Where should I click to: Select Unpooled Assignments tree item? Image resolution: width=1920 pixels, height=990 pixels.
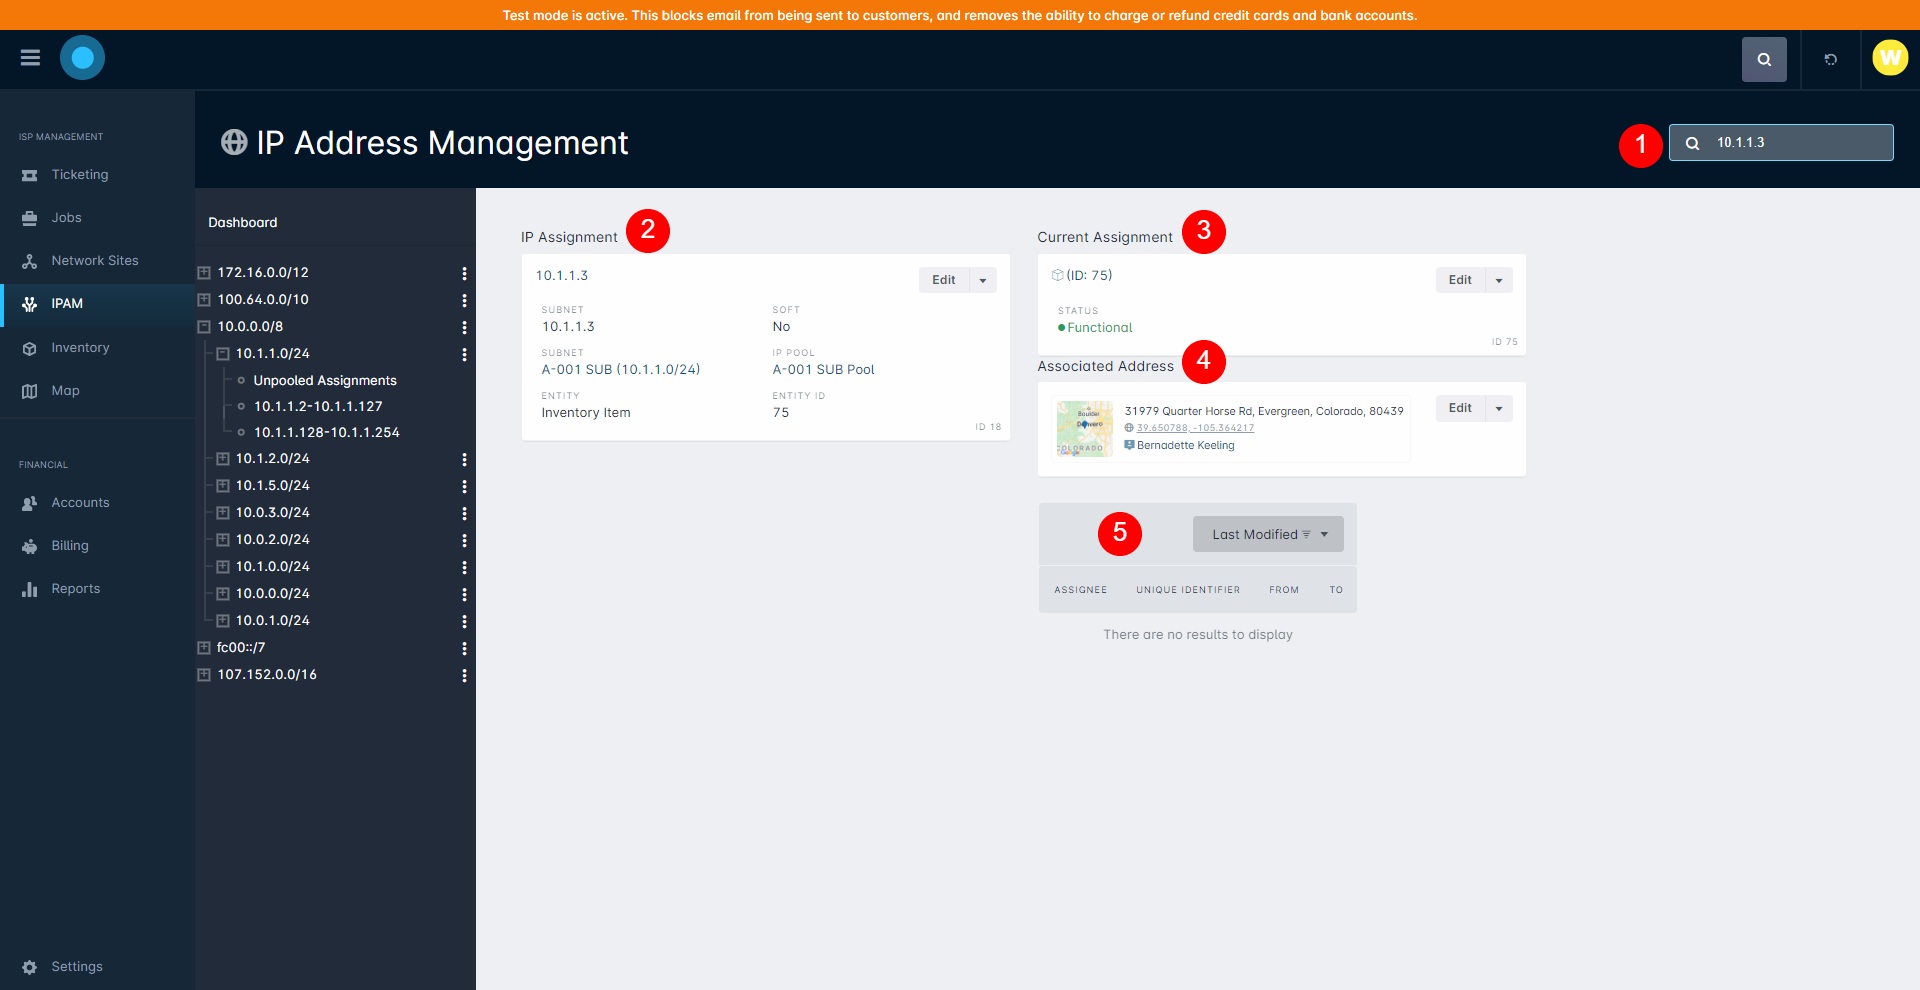[325, 381]
